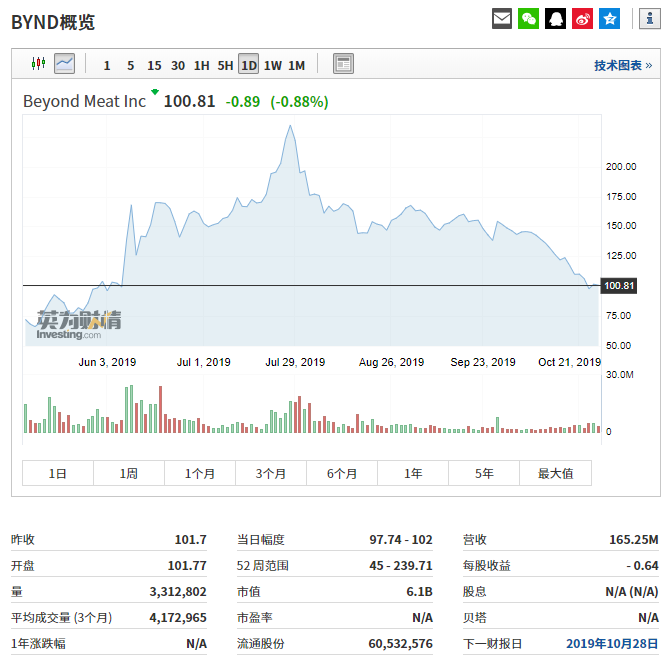Select the area line chart type
This screenshot has height=671, width=669.
coord(65,64)
